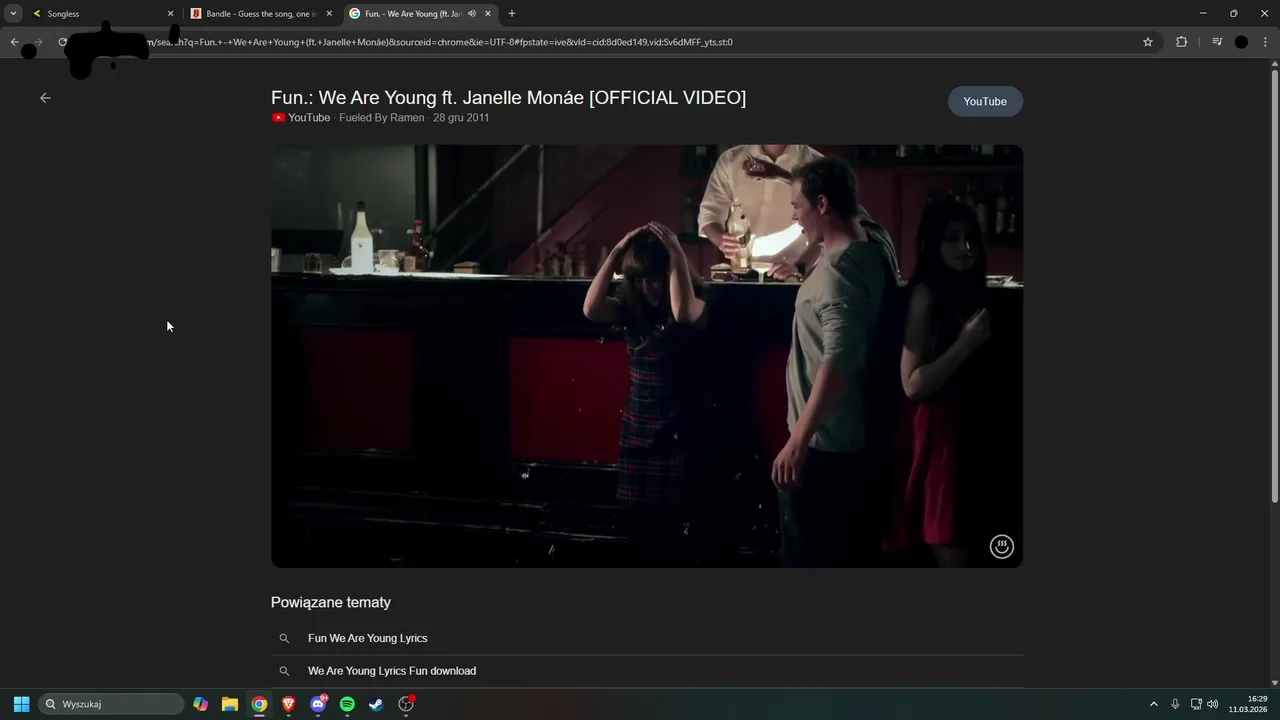Expand the hidden system tray icons

(x=1153, y=704)
